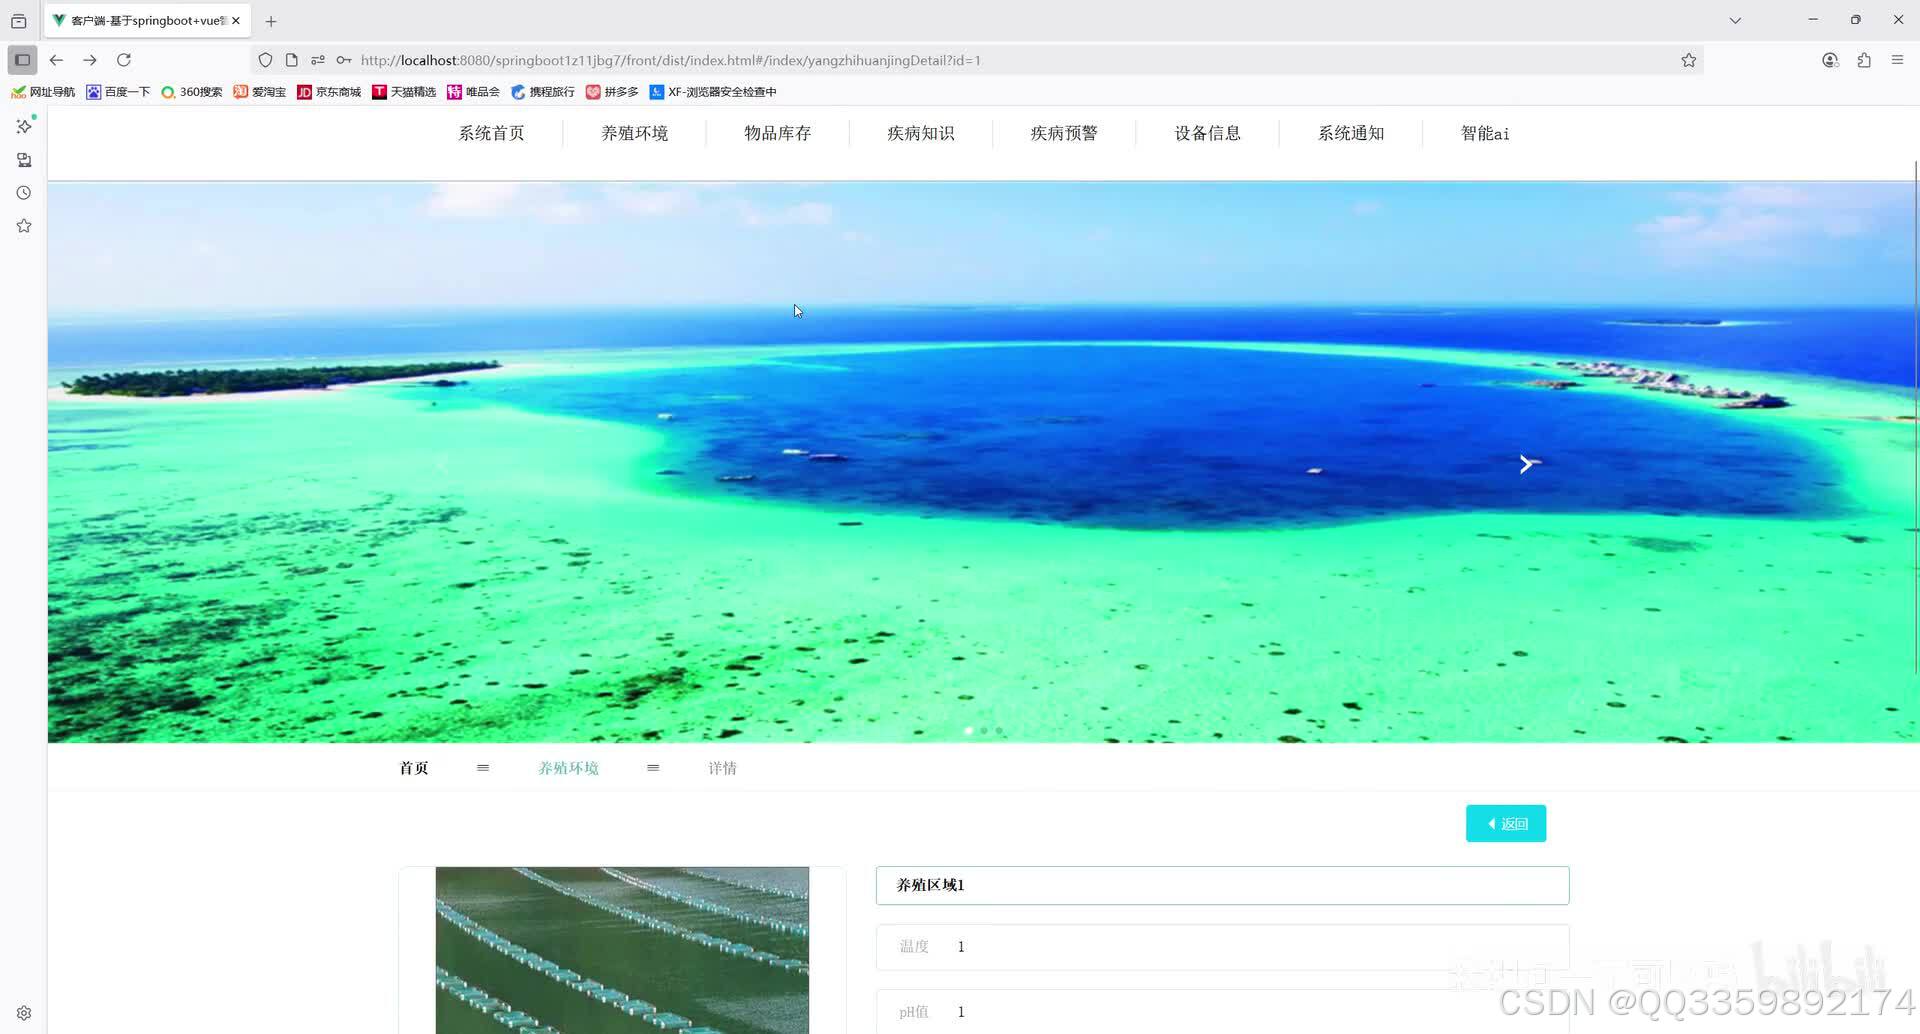Image resolution: width=1920 pixels, height=1034 pixels.
Task: Open the account profile icon
Action: click(1830, 60)
